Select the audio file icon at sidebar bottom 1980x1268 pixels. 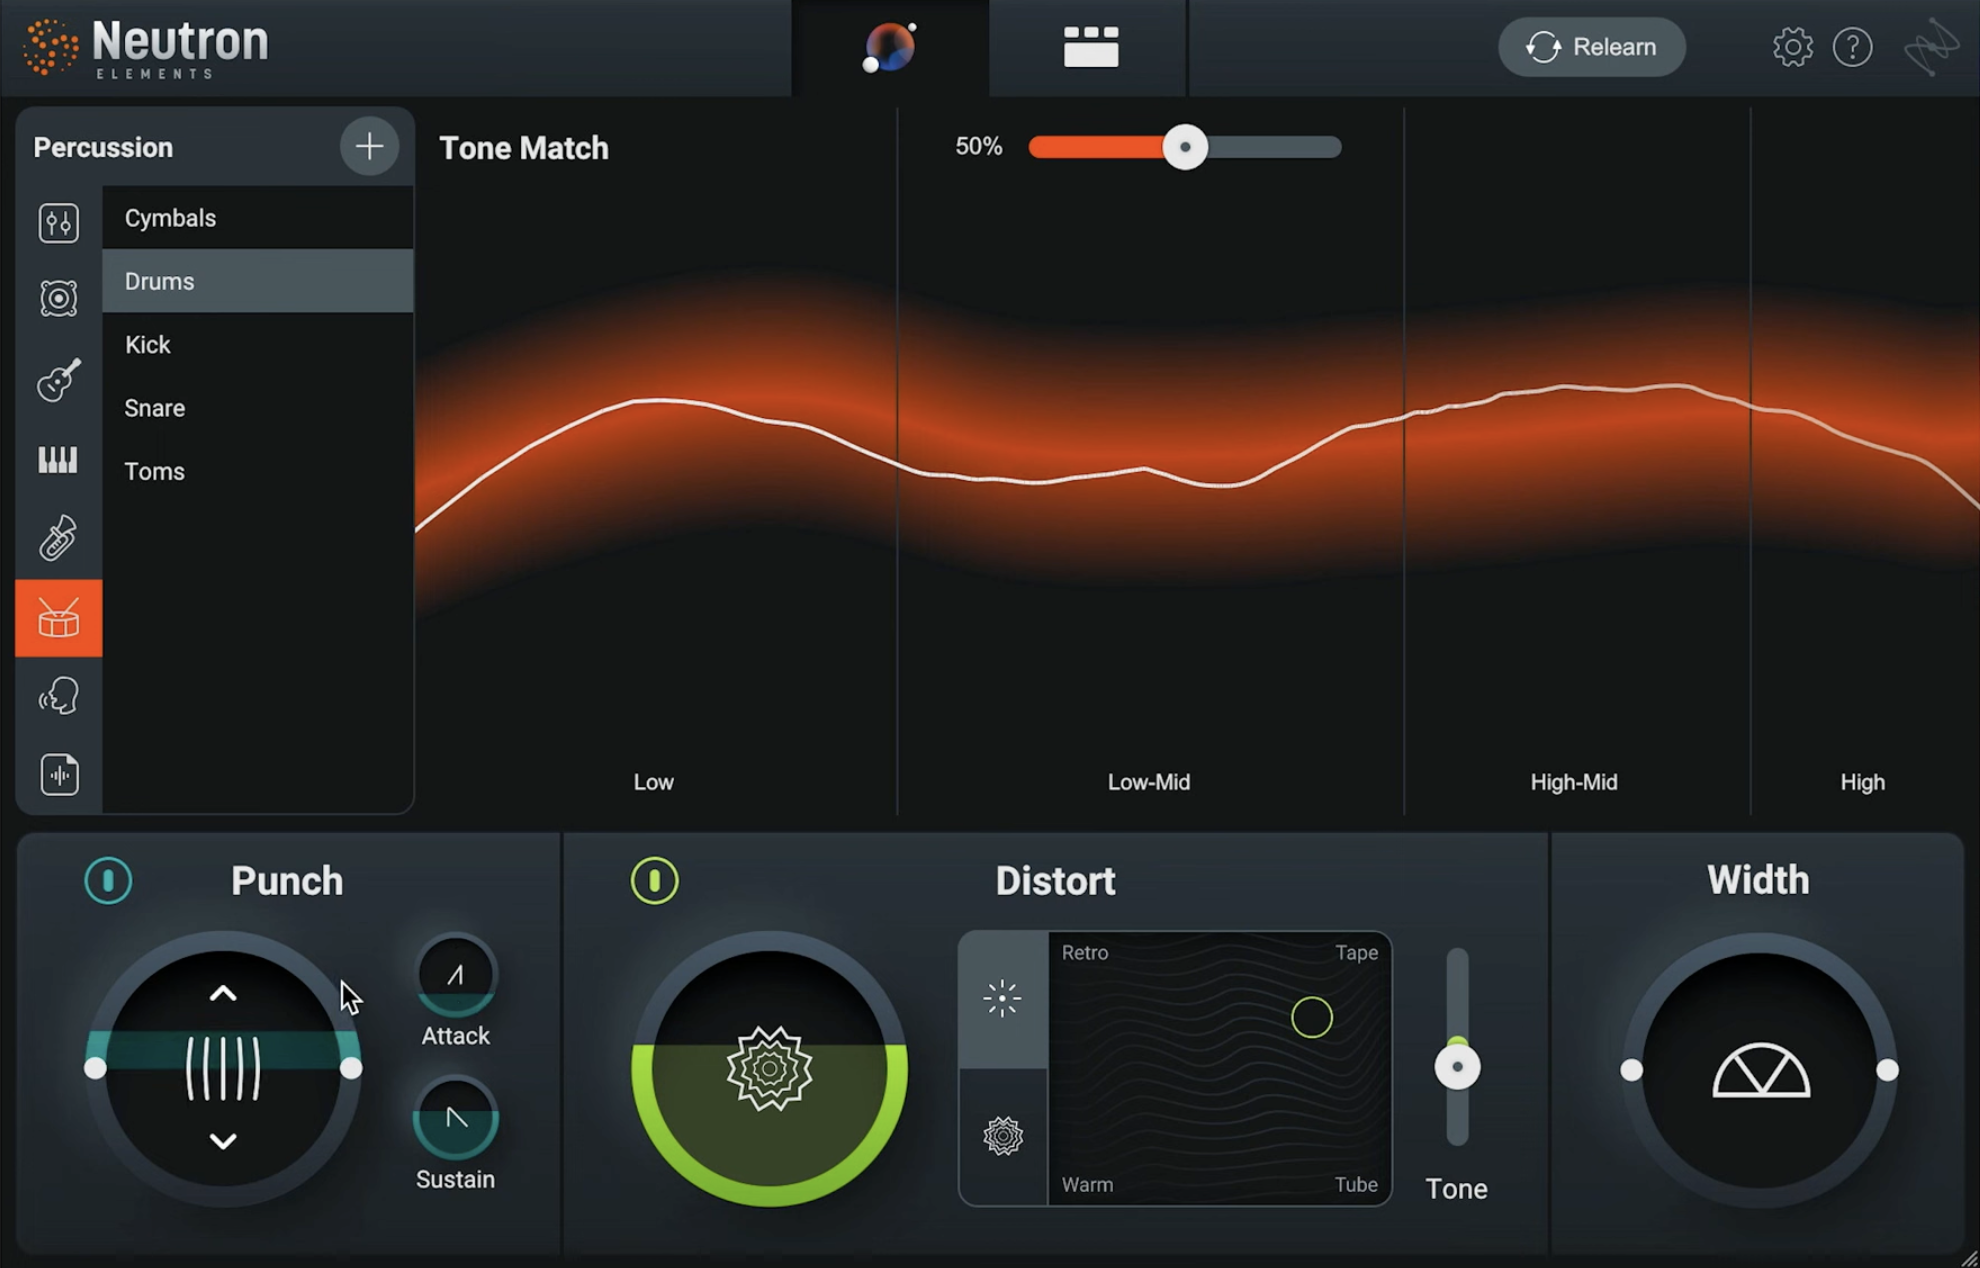point(58,774)
